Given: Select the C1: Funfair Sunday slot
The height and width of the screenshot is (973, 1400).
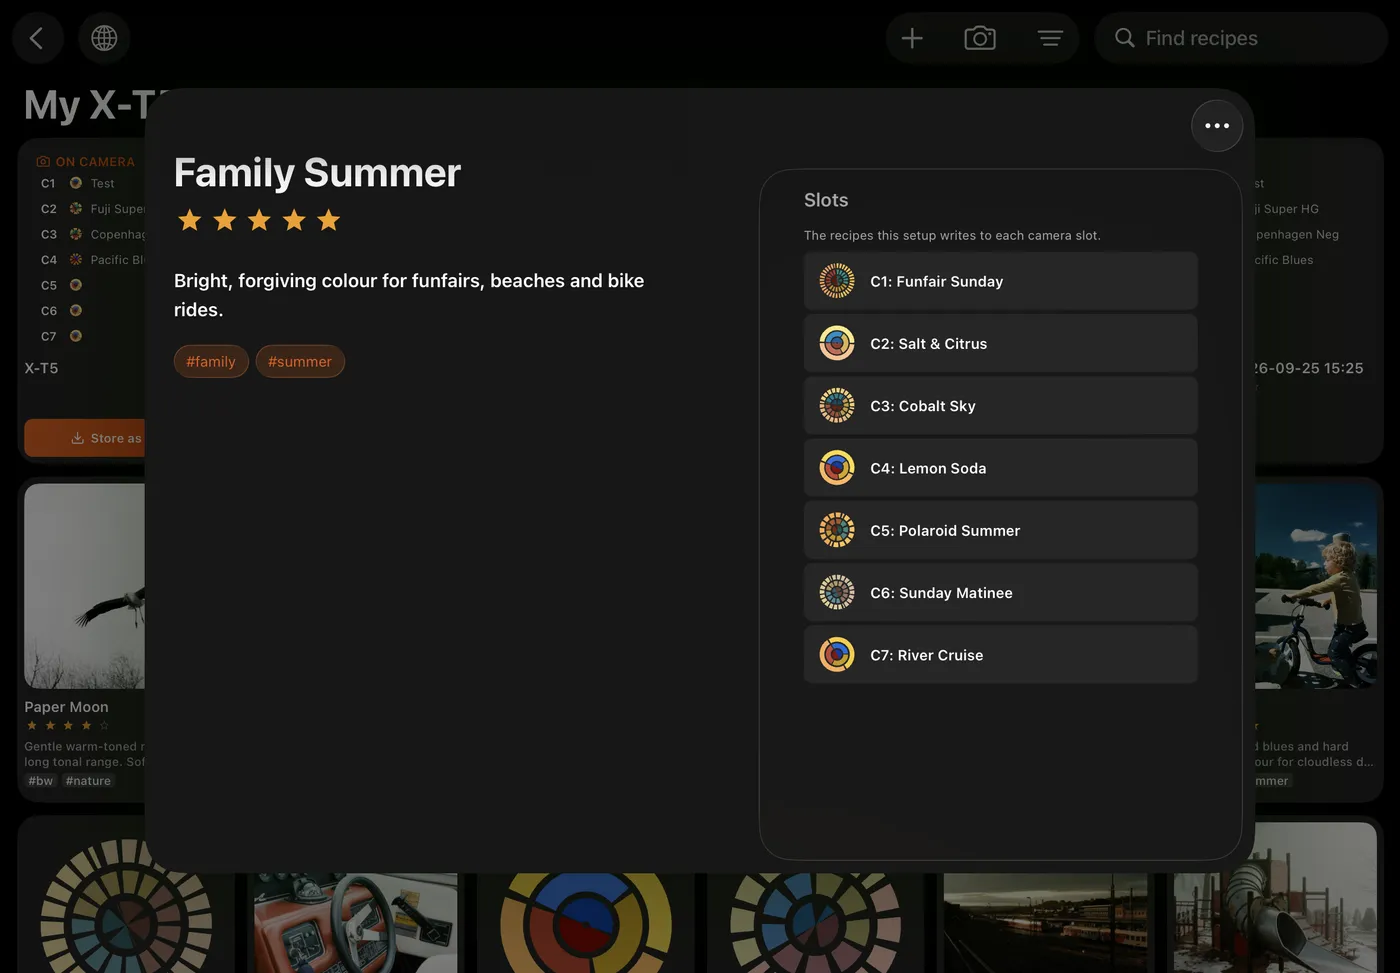Looking at the screenshot, I should (1000, 281).
